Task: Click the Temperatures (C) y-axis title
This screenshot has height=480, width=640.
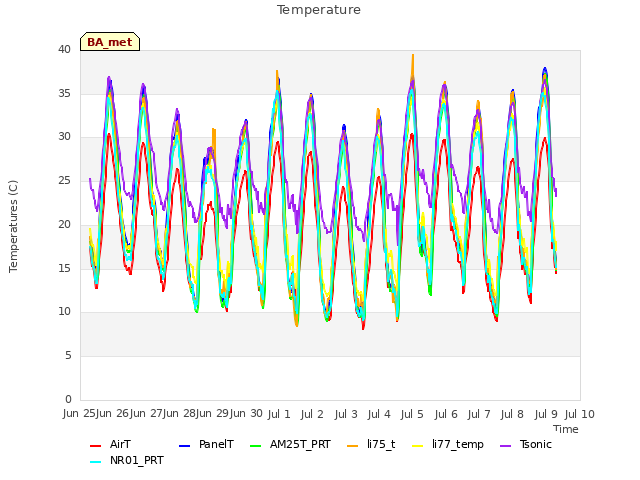Action: tap(13, 226)
